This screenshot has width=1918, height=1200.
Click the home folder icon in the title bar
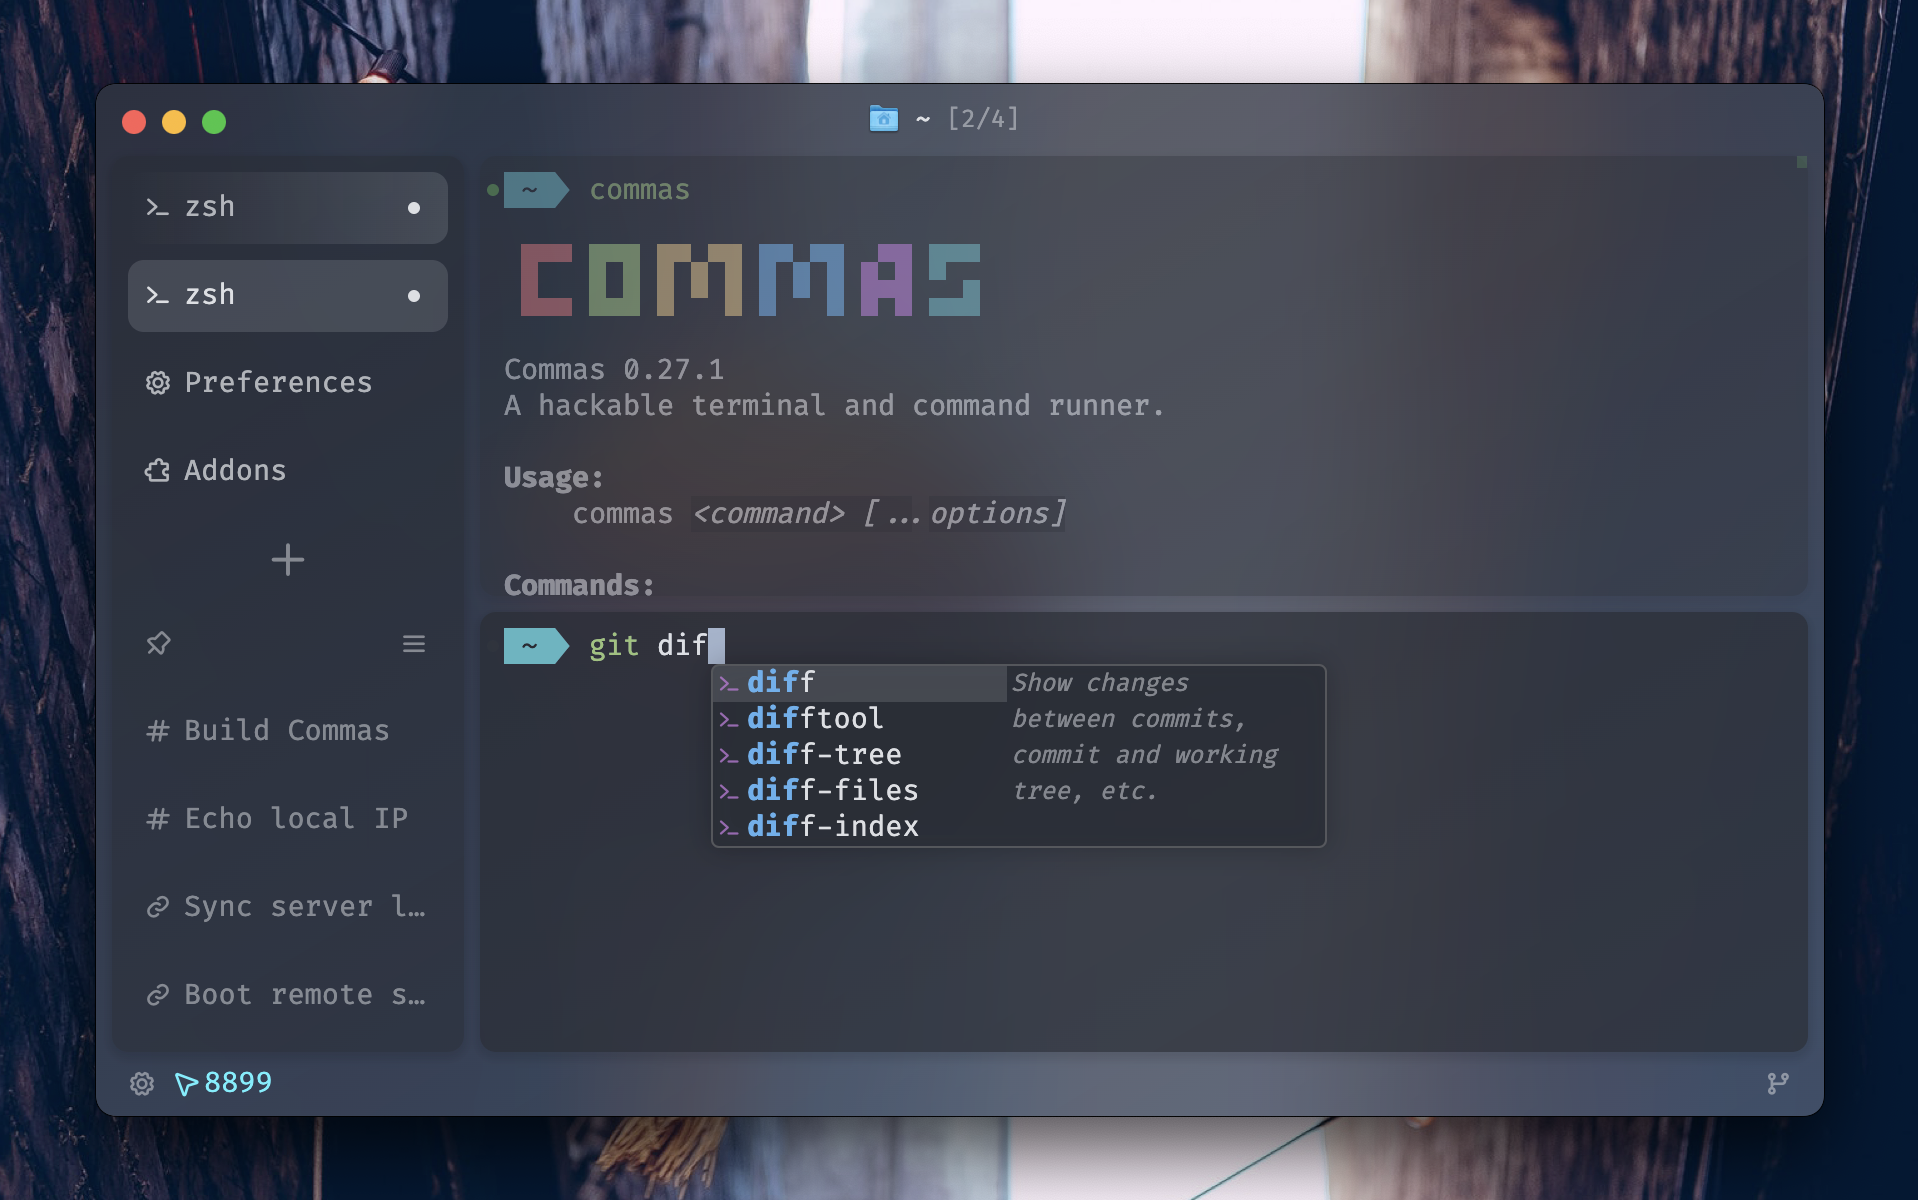coord(884,118)
